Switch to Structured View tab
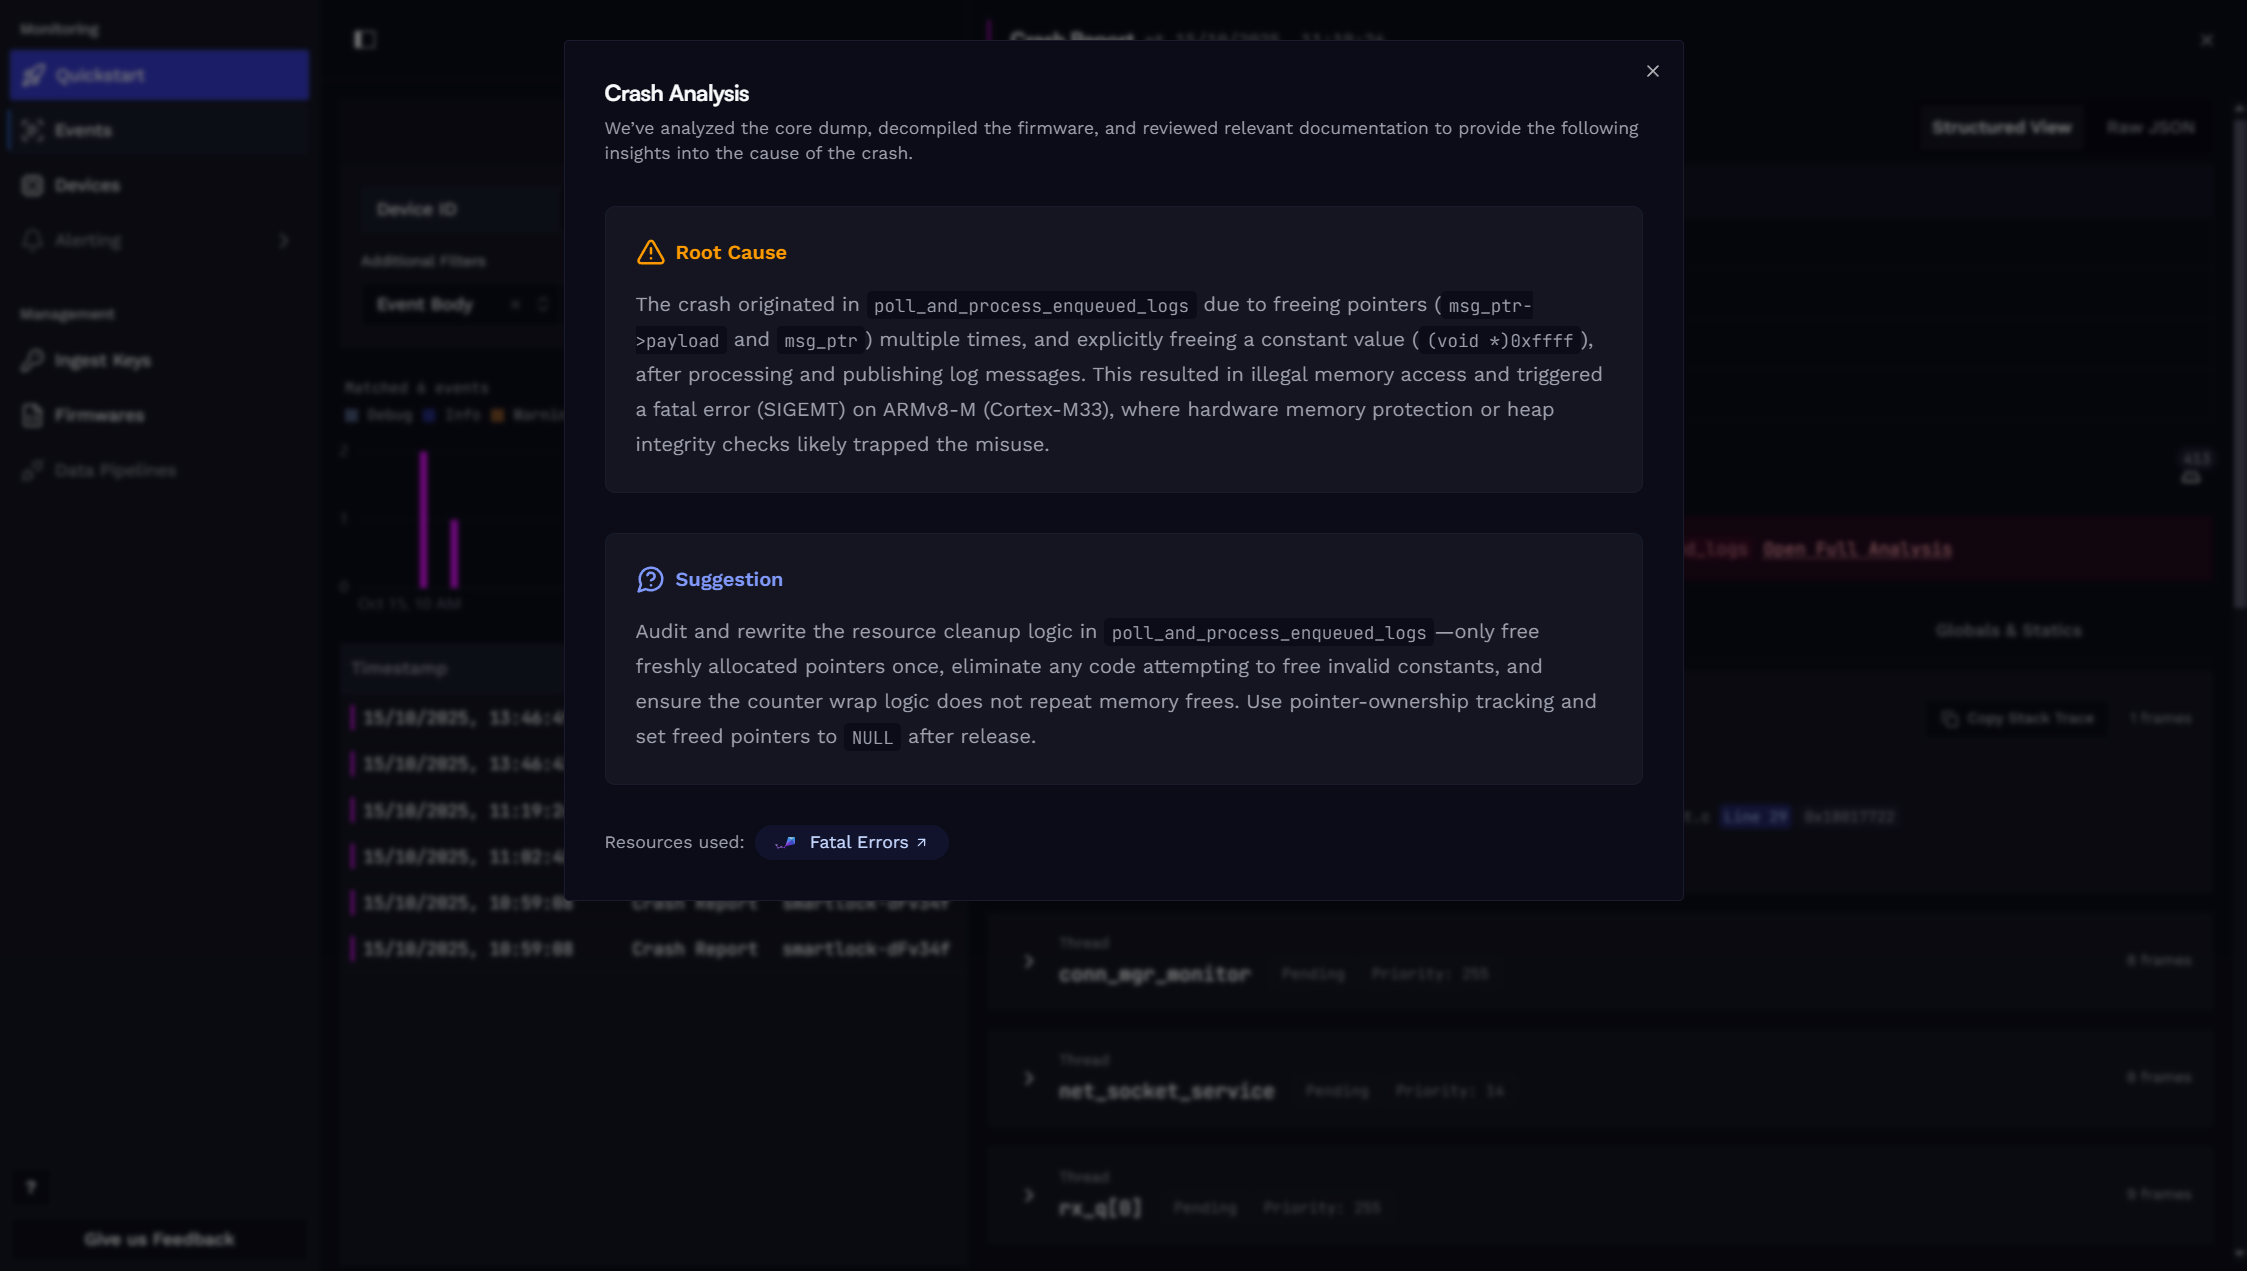Image resolution: width=2247 pixels, height=1271 pixels. [x=2001, y=127]
